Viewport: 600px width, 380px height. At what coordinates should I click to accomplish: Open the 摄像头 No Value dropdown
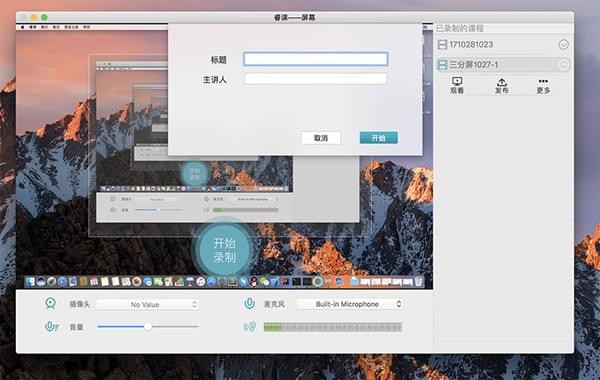coord(148,305)
